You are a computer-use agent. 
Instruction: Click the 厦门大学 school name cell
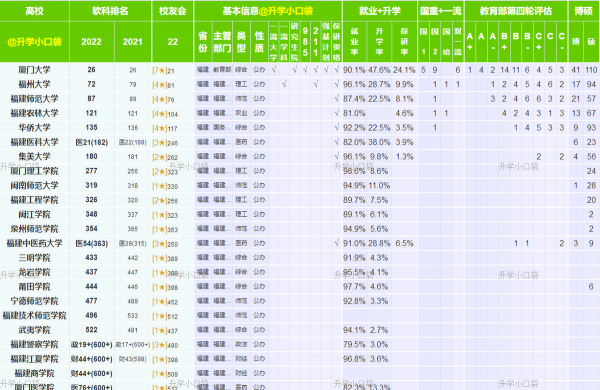[x=34, y=70]
